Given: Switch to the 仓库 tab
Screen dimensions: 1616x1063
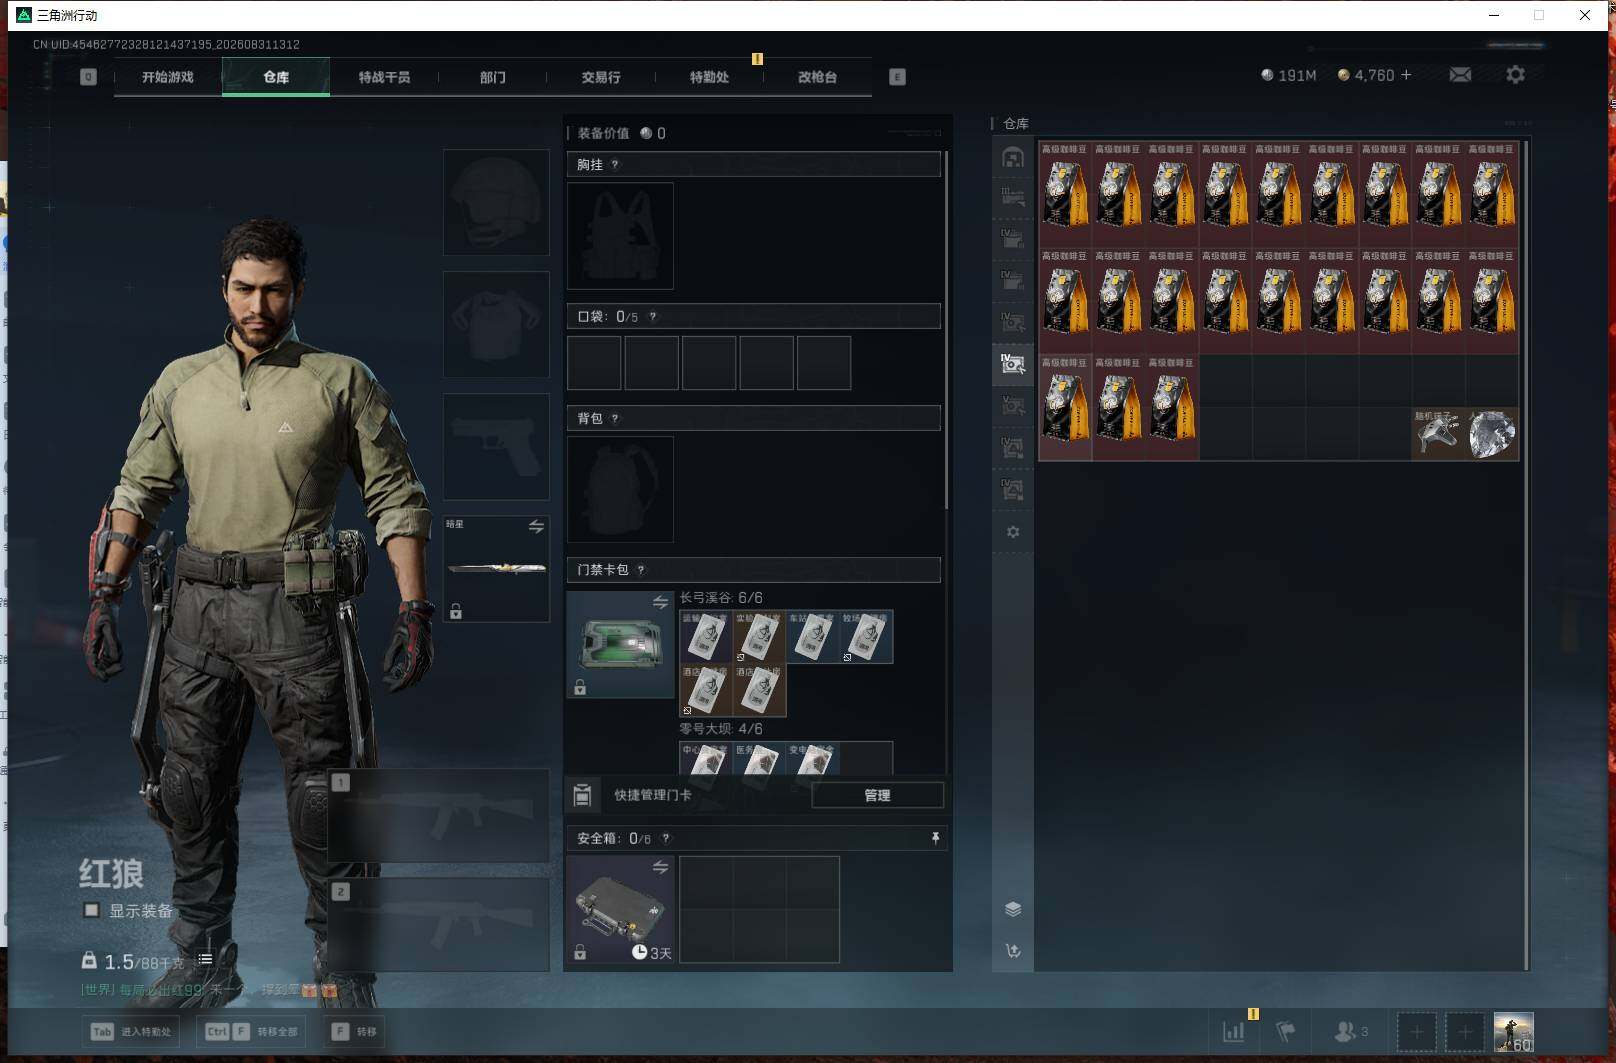Looking at the screenshot, I should [276, 77].
